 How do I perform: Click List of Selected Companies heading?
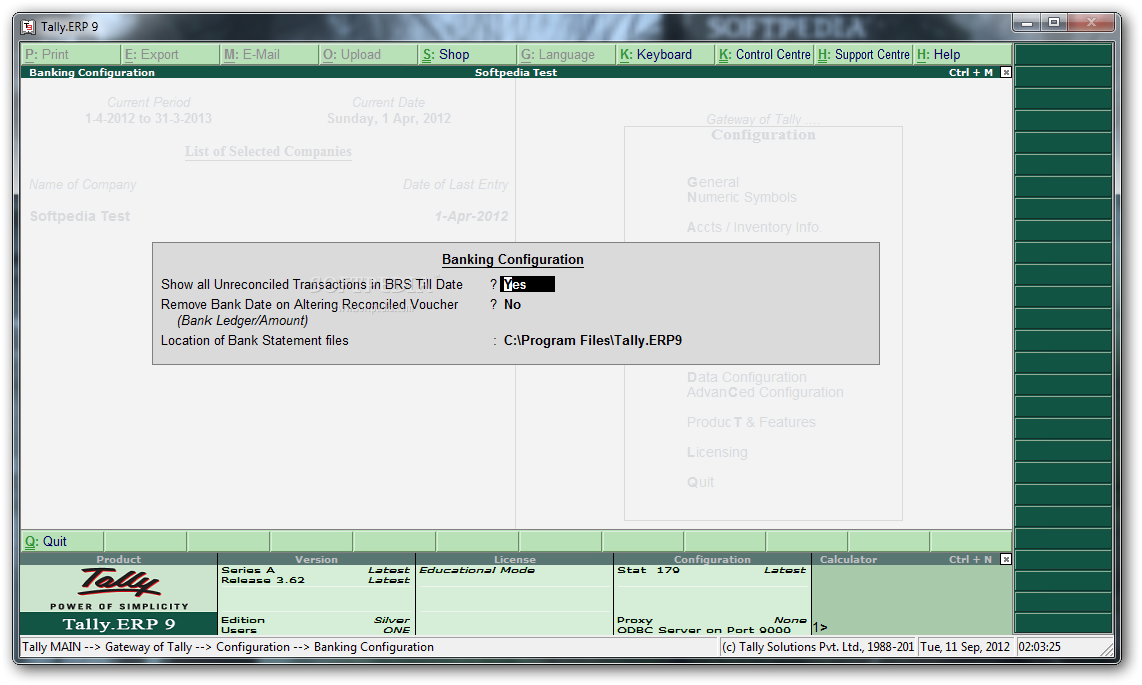(268, 151)
